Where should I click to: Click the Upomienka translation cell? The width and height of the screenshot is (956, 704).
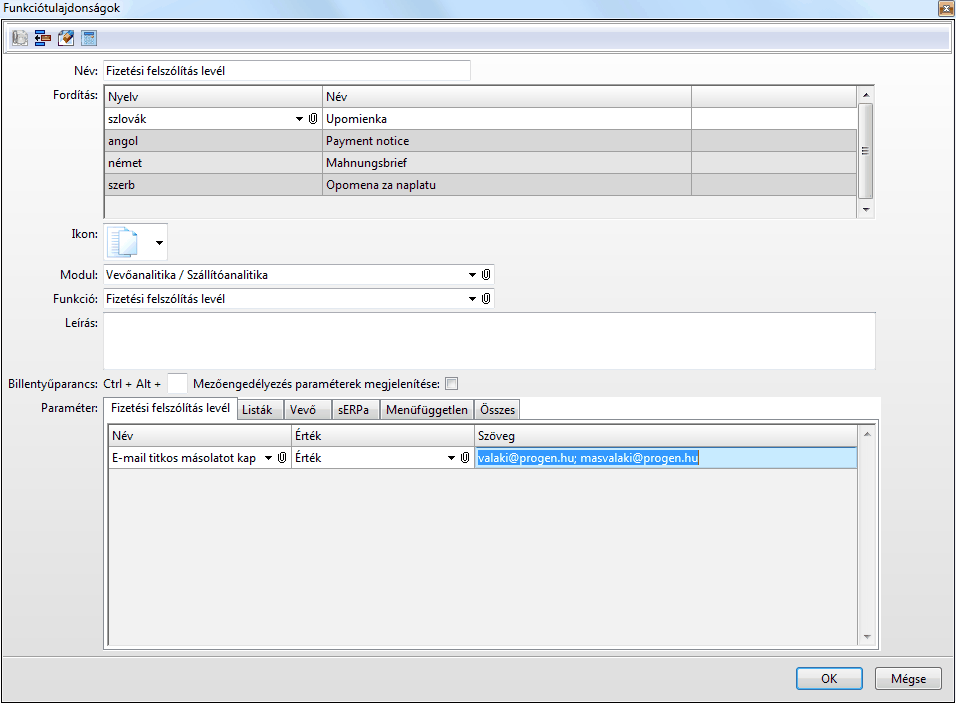click(507, 119)
